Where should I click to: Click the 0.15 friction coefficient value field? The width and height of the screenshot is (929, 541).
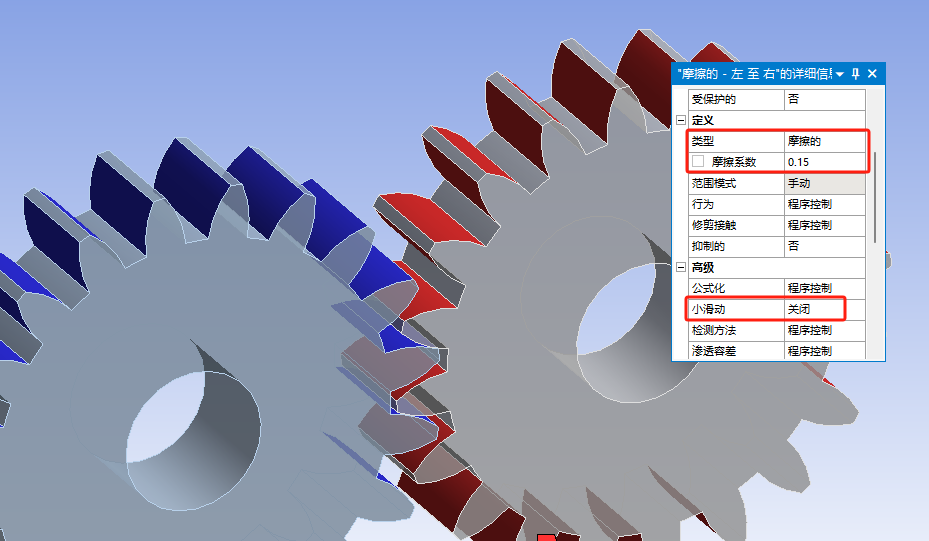(824, 162)
